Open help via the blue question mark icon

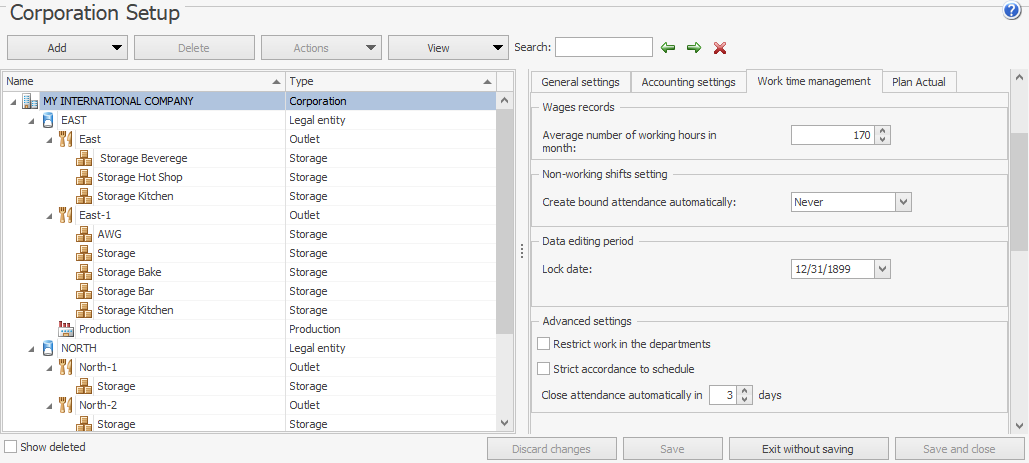pos(1011,12)
